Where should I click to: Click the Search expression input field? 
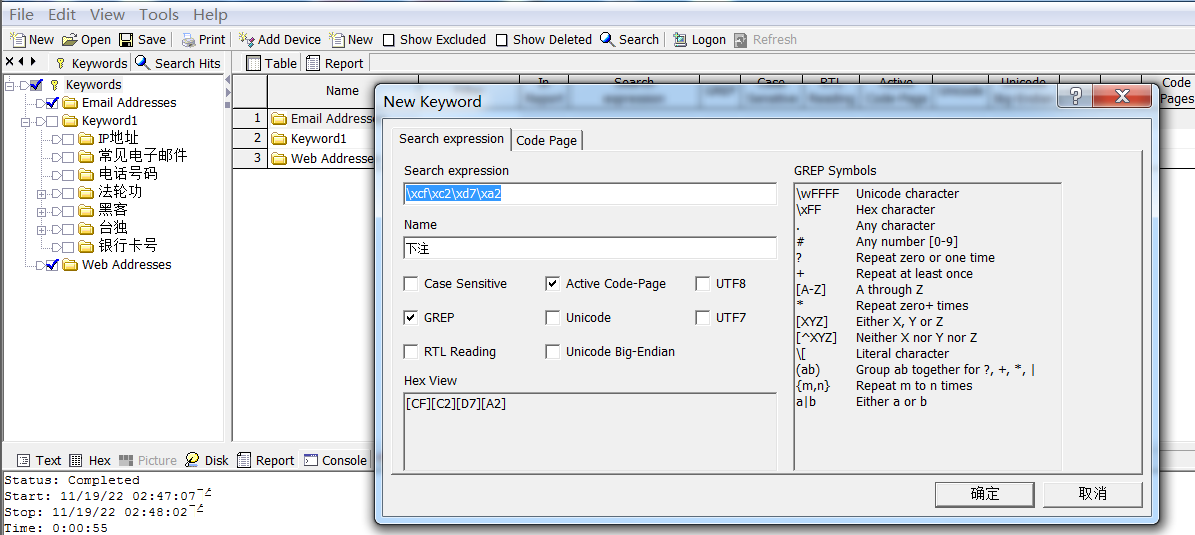click(590, 194)
